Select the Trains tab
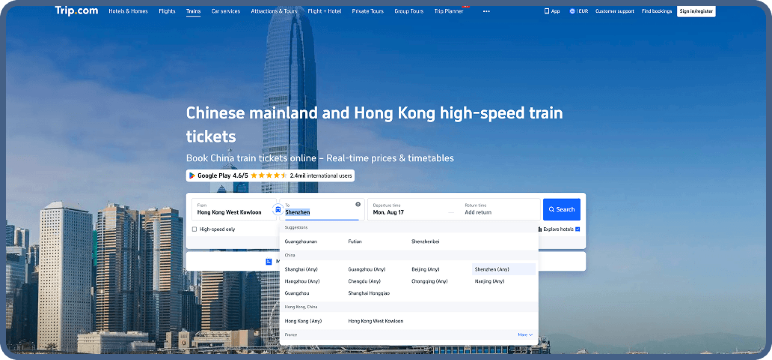772x360 pixels. pyautogui.click(x=193, y=11)
